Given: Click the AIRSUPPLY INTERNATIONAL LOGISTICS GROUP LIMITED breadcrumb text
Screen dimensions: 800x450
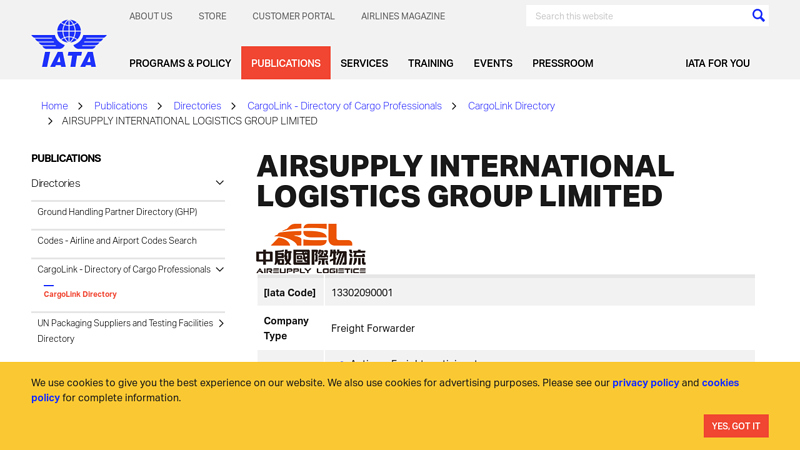Looking at the screenshot, I should [x=189, y=121].
